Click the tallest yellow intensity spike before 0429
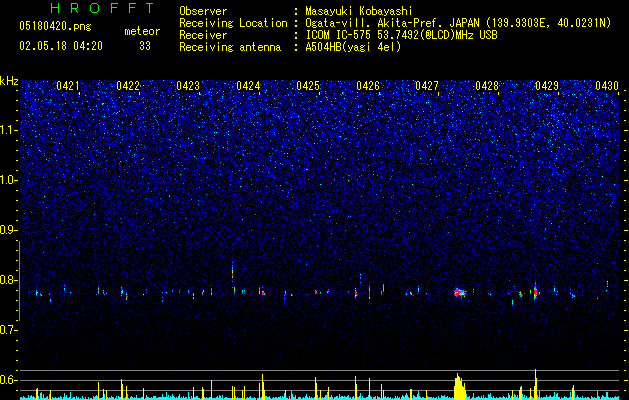This screenshot has height=400, width=629. point(536,384)
